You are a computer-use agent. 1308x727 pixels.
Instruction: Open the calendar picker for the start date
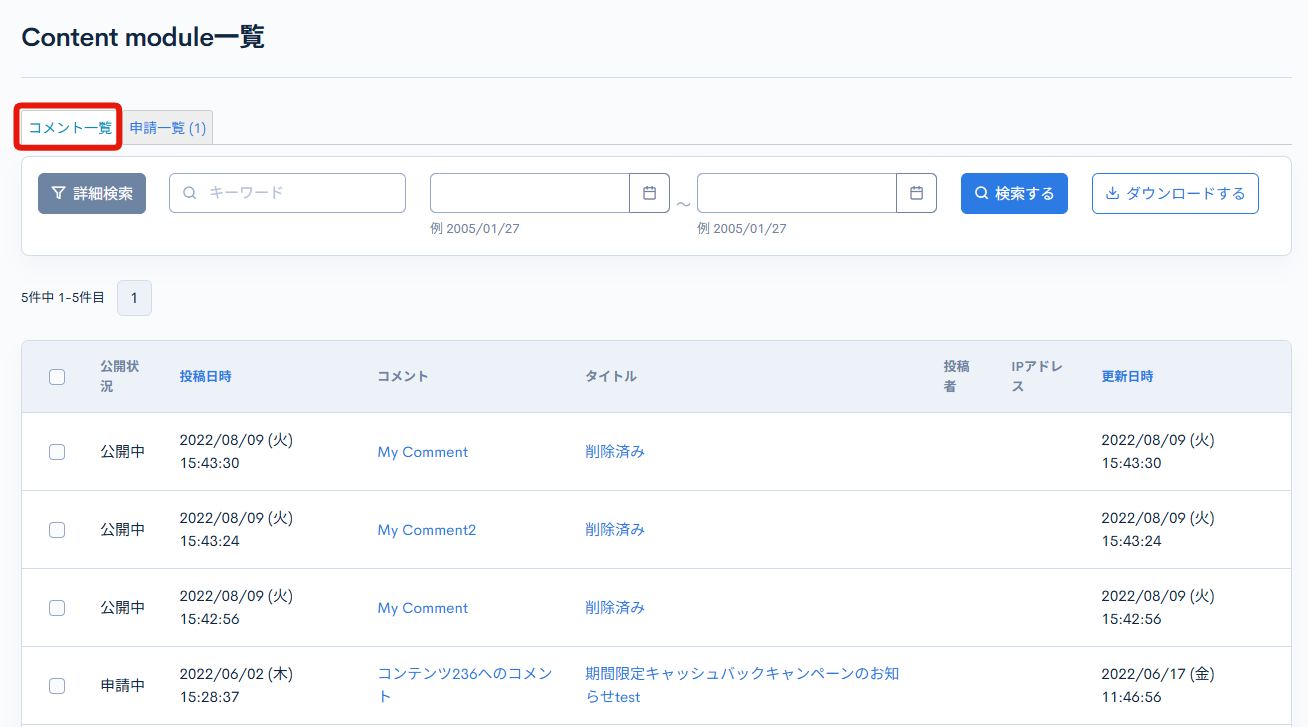pos(649,192)
